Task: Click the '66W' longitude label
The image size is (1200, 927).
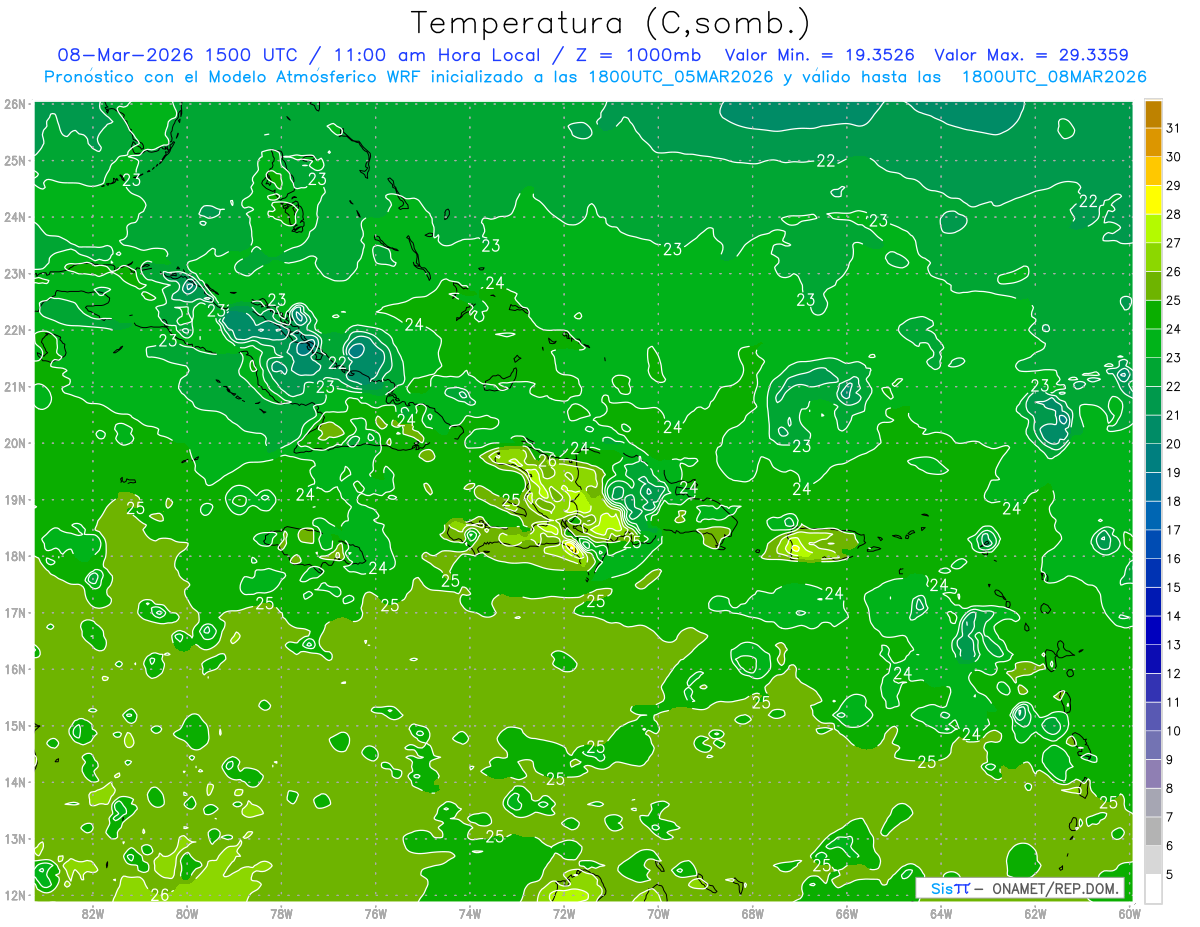Action: 847,913
